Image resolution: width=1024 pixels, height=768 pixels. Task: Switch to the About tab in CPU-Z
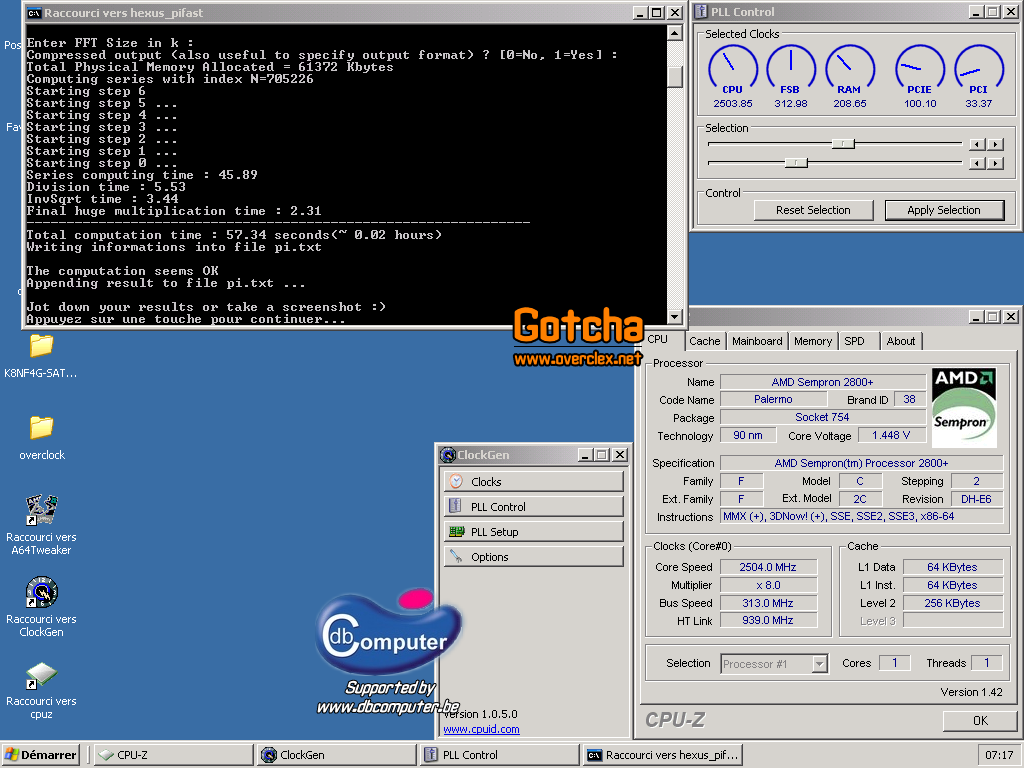coord(901,341)
